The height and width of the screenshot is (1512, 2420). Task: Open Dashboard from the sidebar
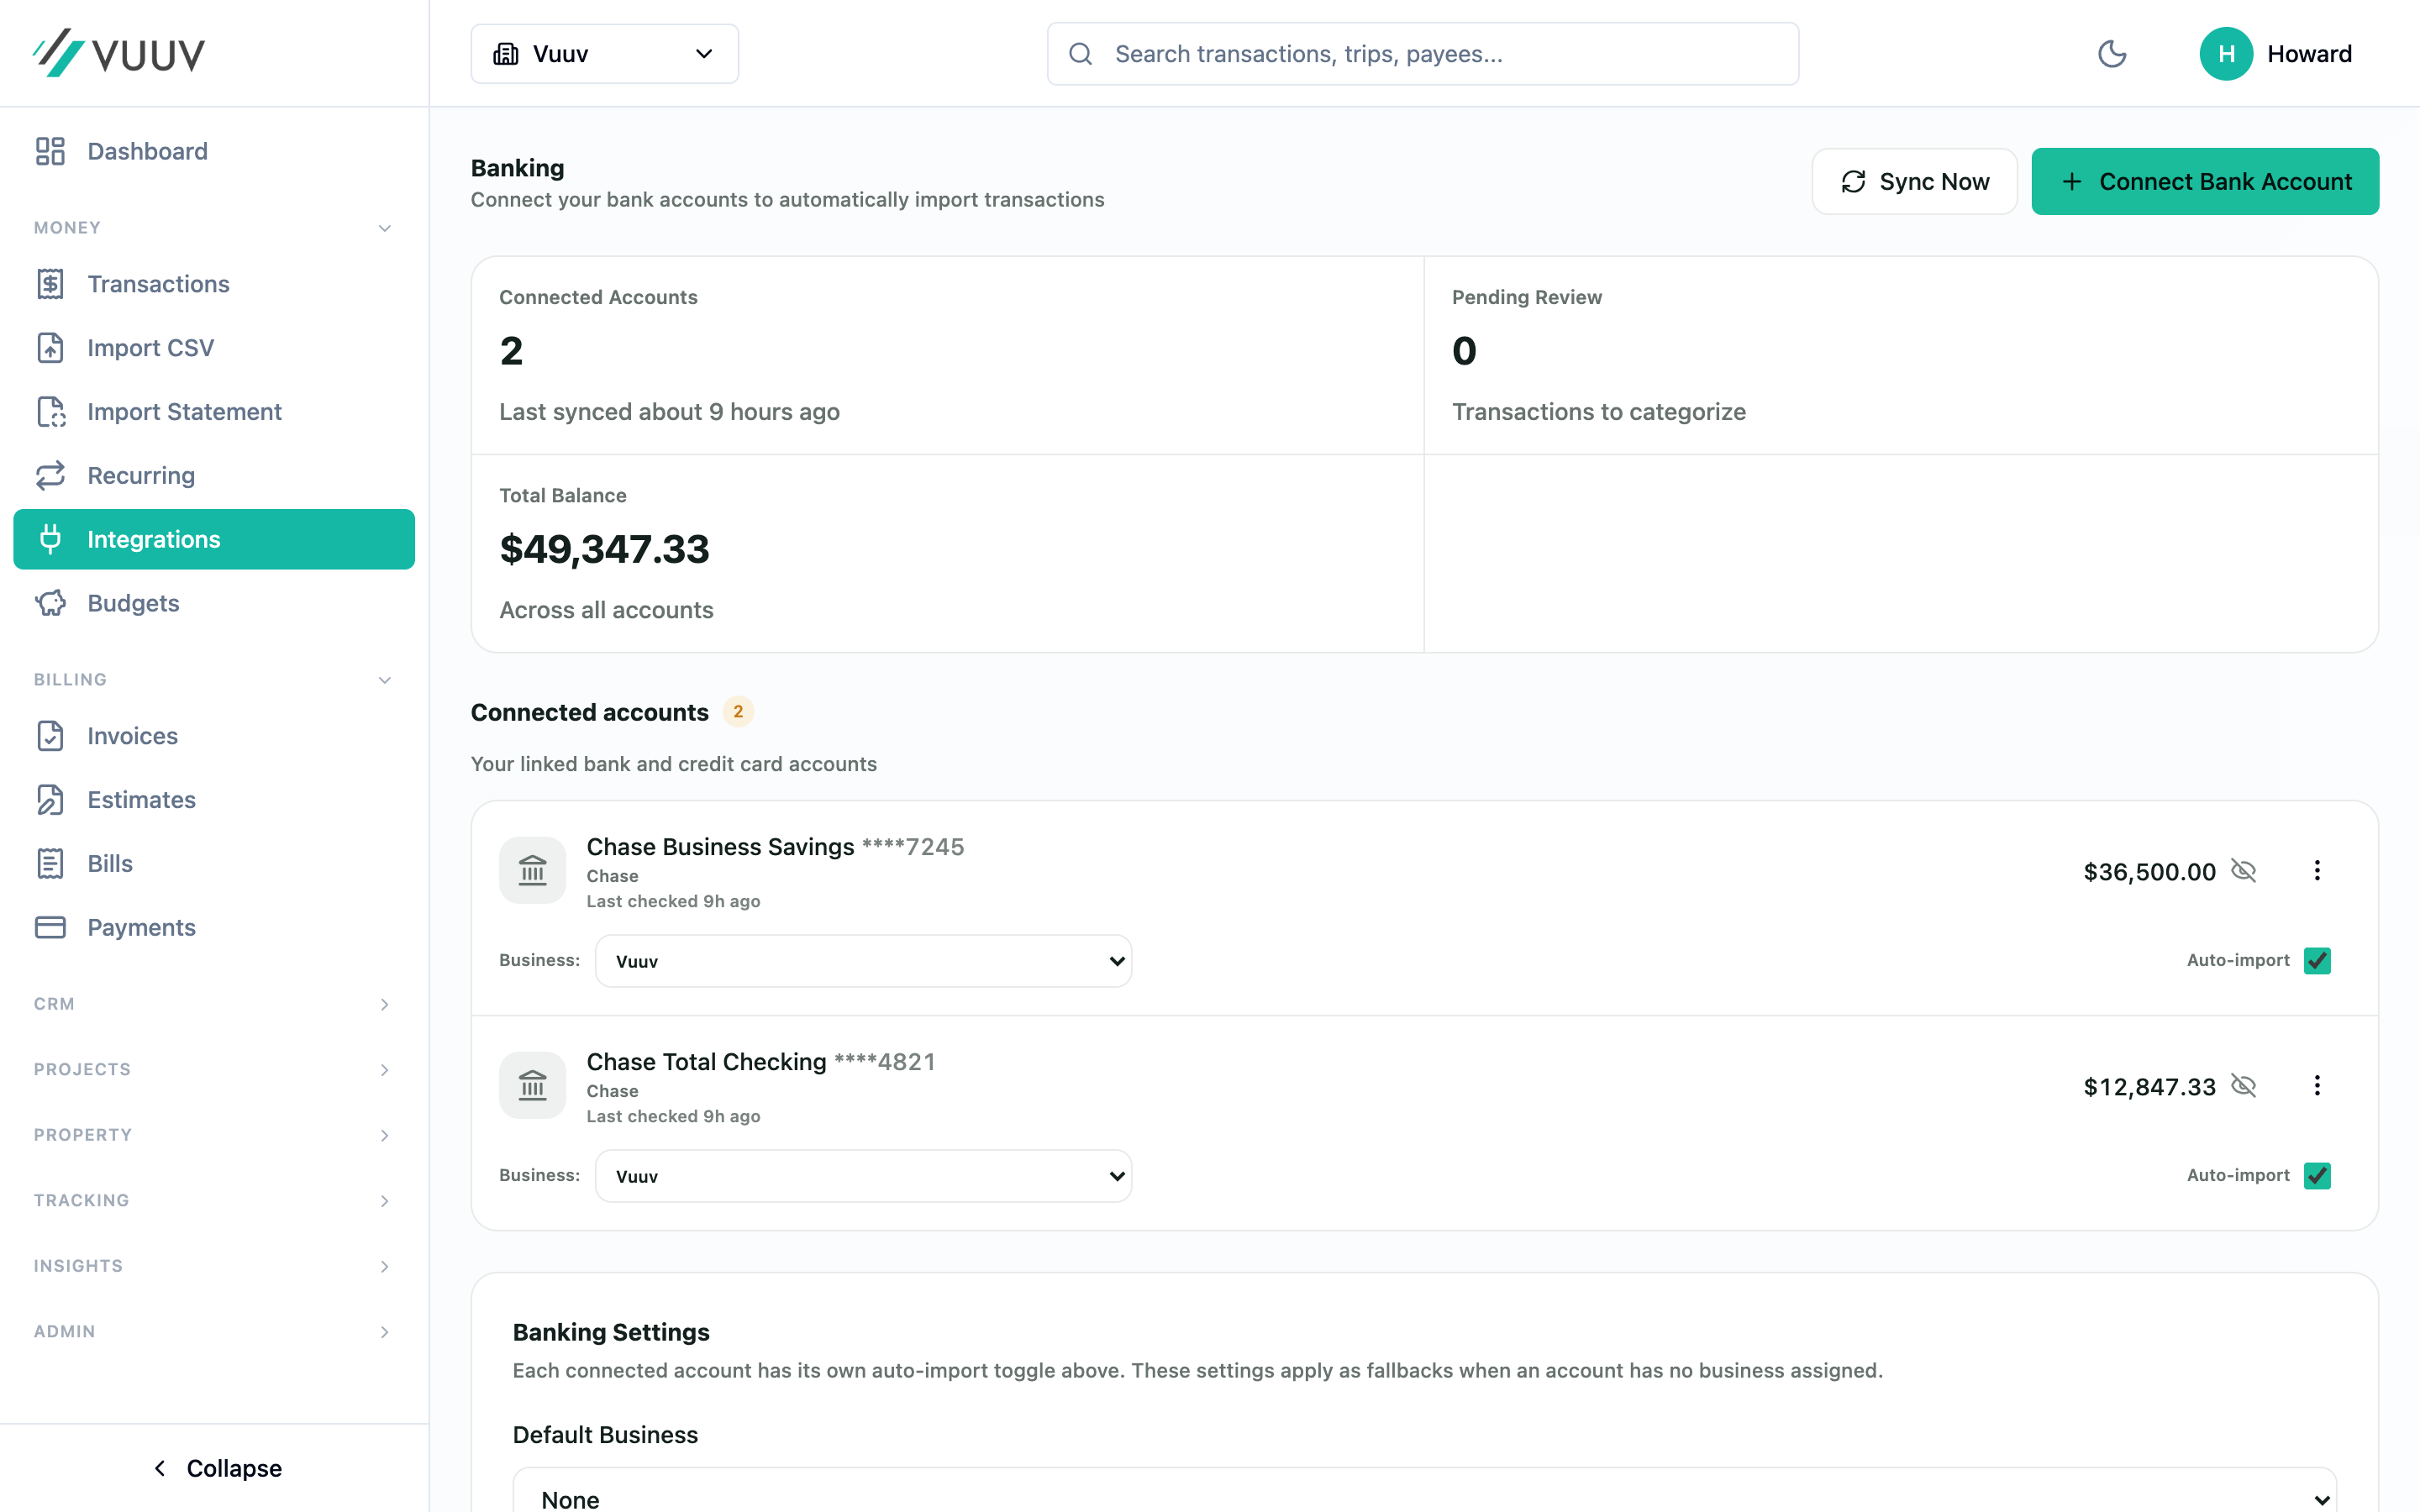[214, 151]
